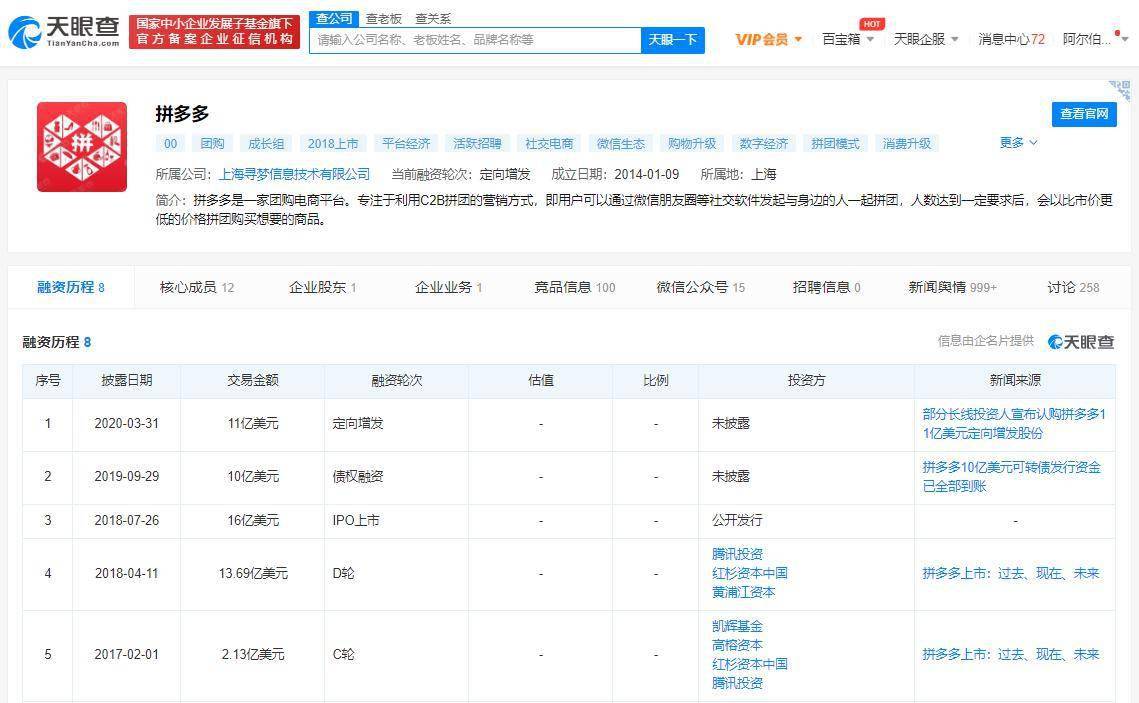Open the 核心成员 tab

point(196,287)
